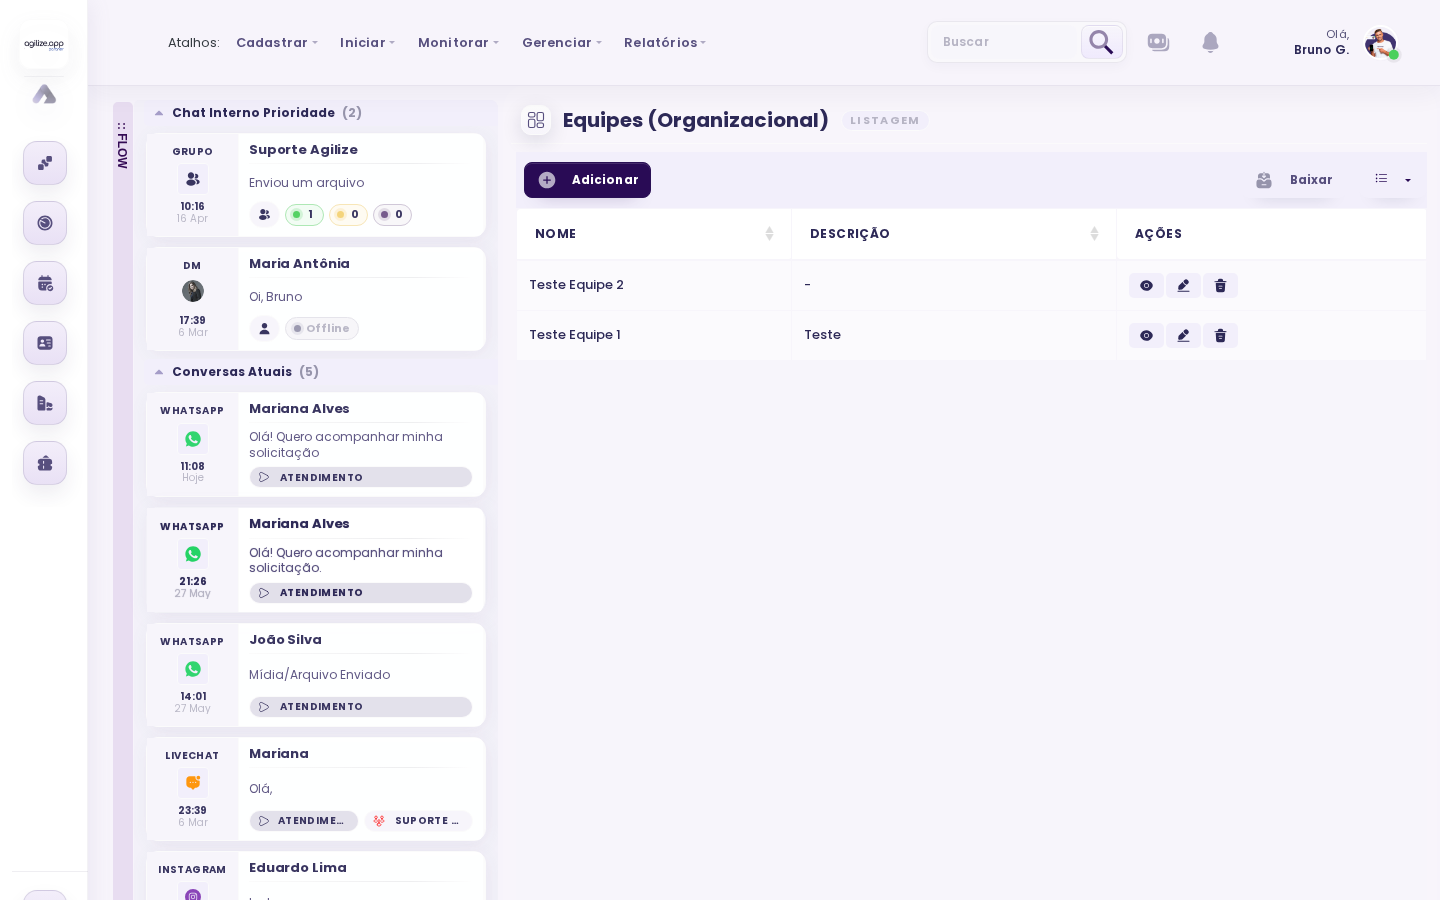Open the sidebar shortcut with connected-squares icon
This screenshot has height=900, width=1440.
[x=45, y=163]
